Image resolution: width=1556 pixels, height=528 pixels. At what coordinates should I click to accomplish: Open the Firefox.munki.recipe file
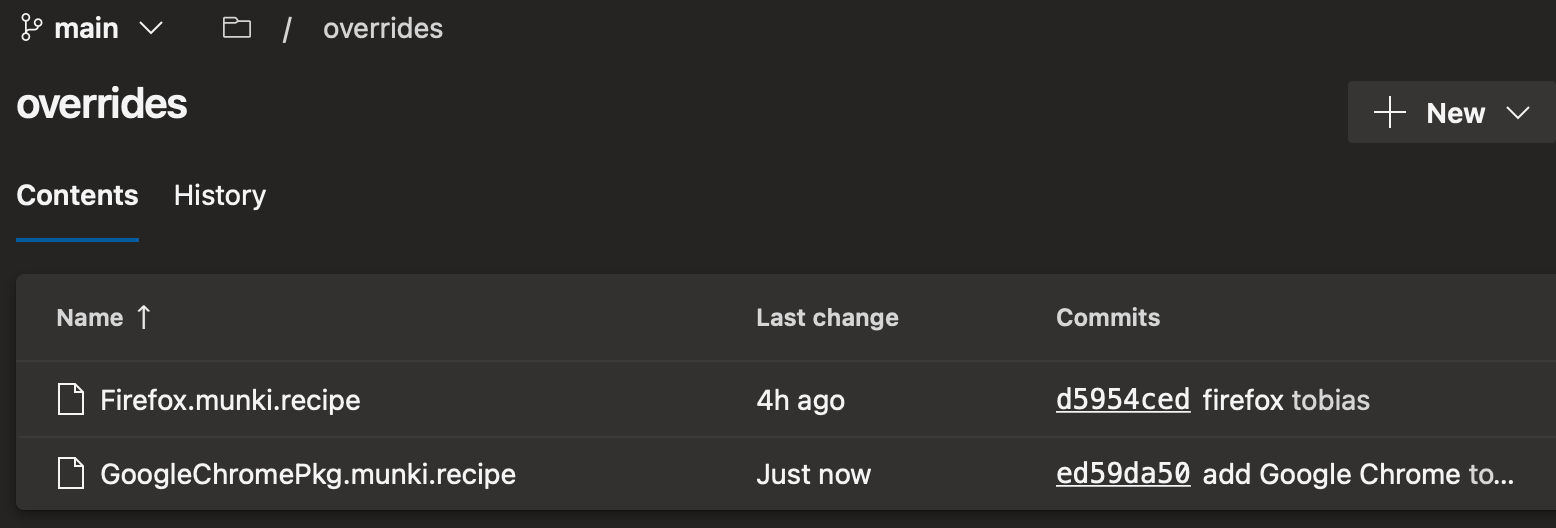230,401
